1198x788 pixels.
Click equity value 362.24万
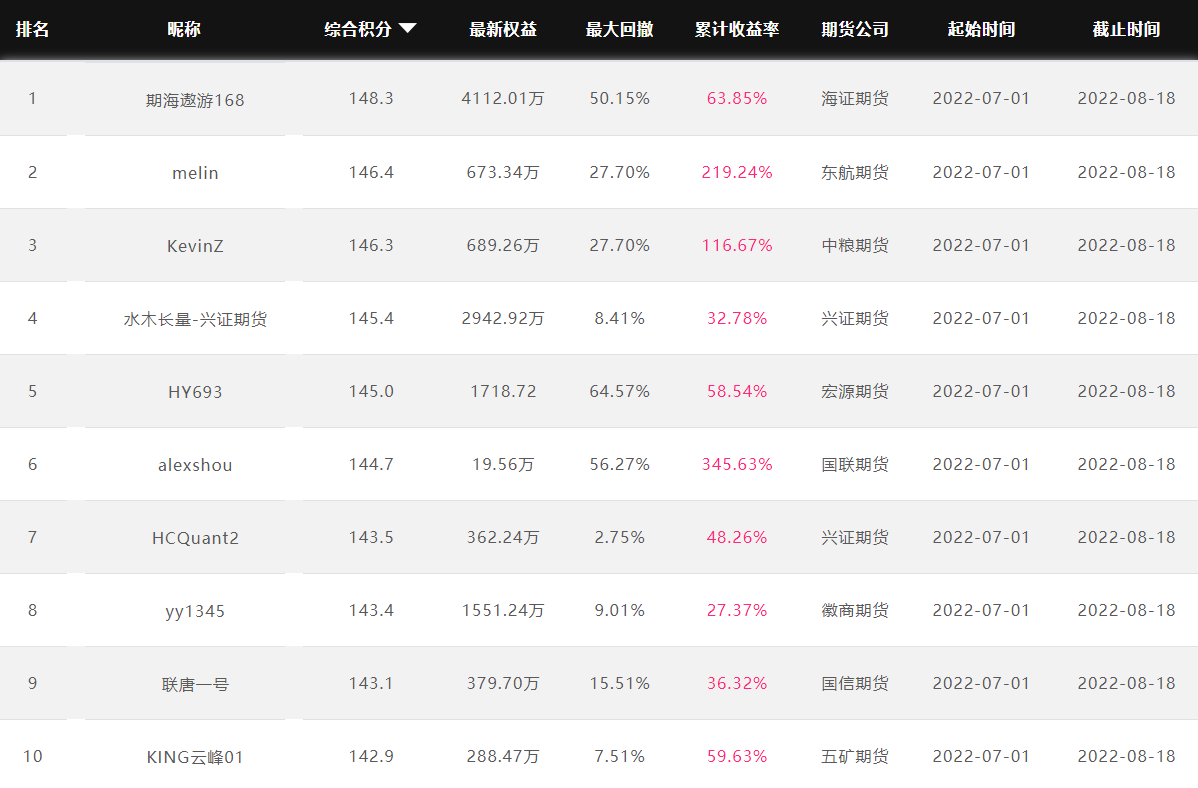503,537
